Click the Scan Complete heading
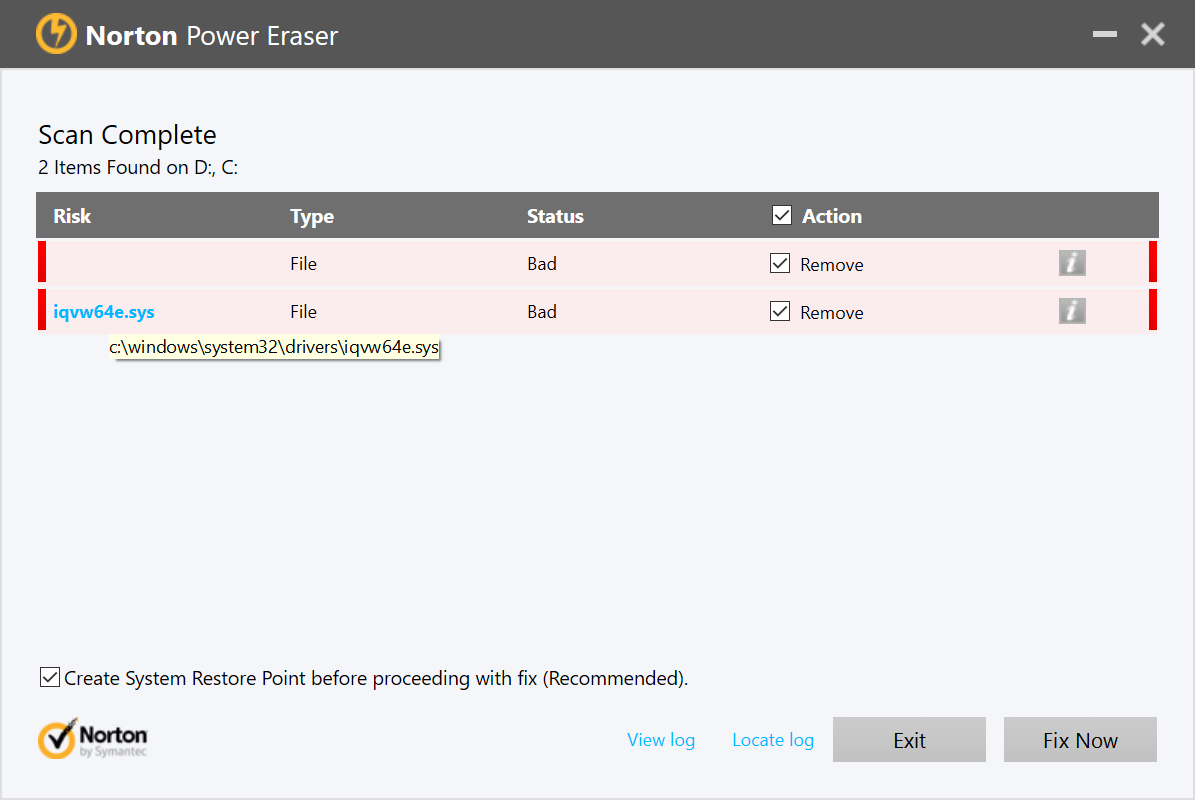Image resolution: width=1195 pixels, height=800 pixels. coord(127,135)
